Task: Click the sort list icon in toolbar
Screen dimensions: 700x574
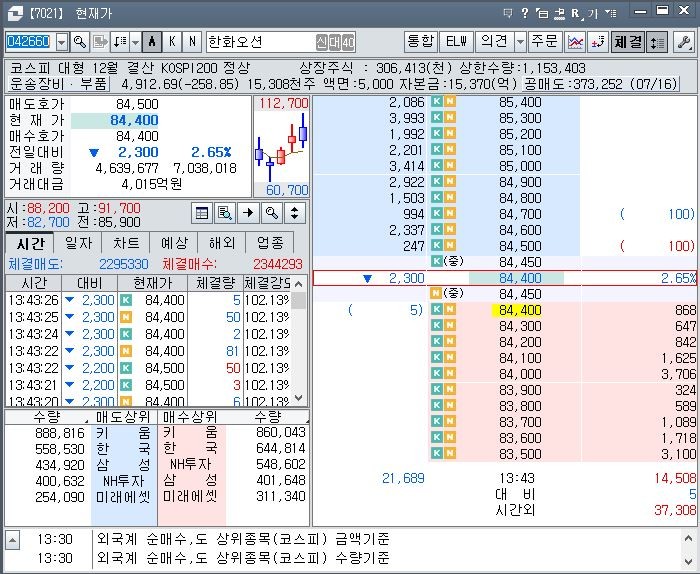Action: click(x=120, y=42)
